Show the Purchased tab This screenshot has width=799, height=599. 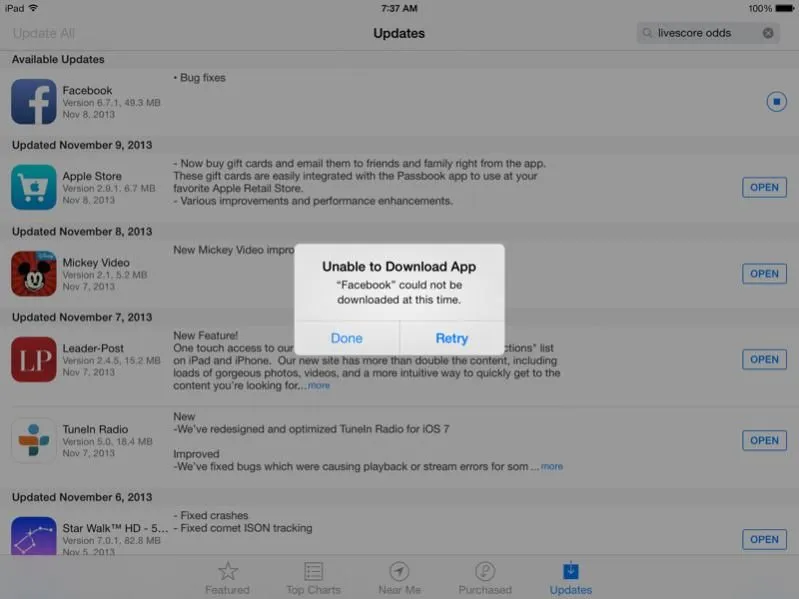click(x=485, y=578)
